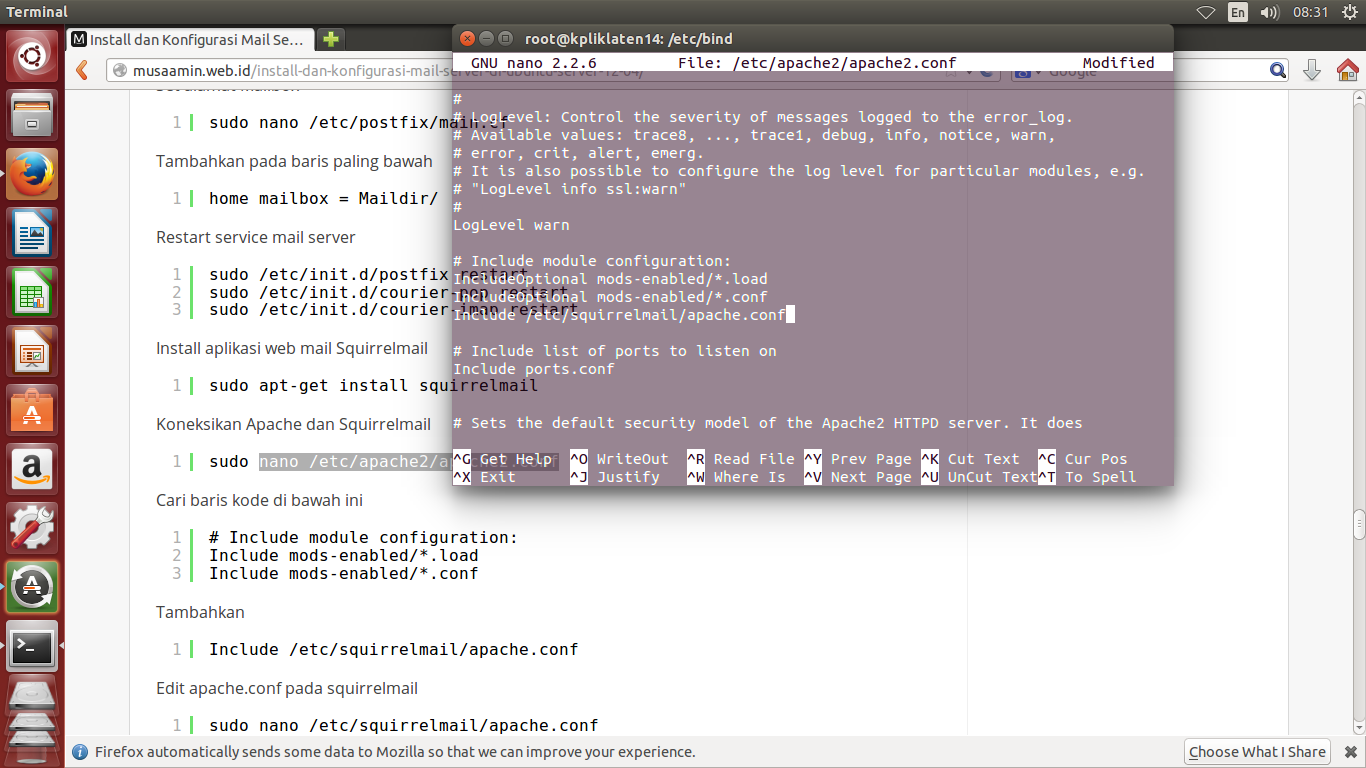Open the Amazon launcher icon
The image size is (1366, 768).
pos(33,470)
